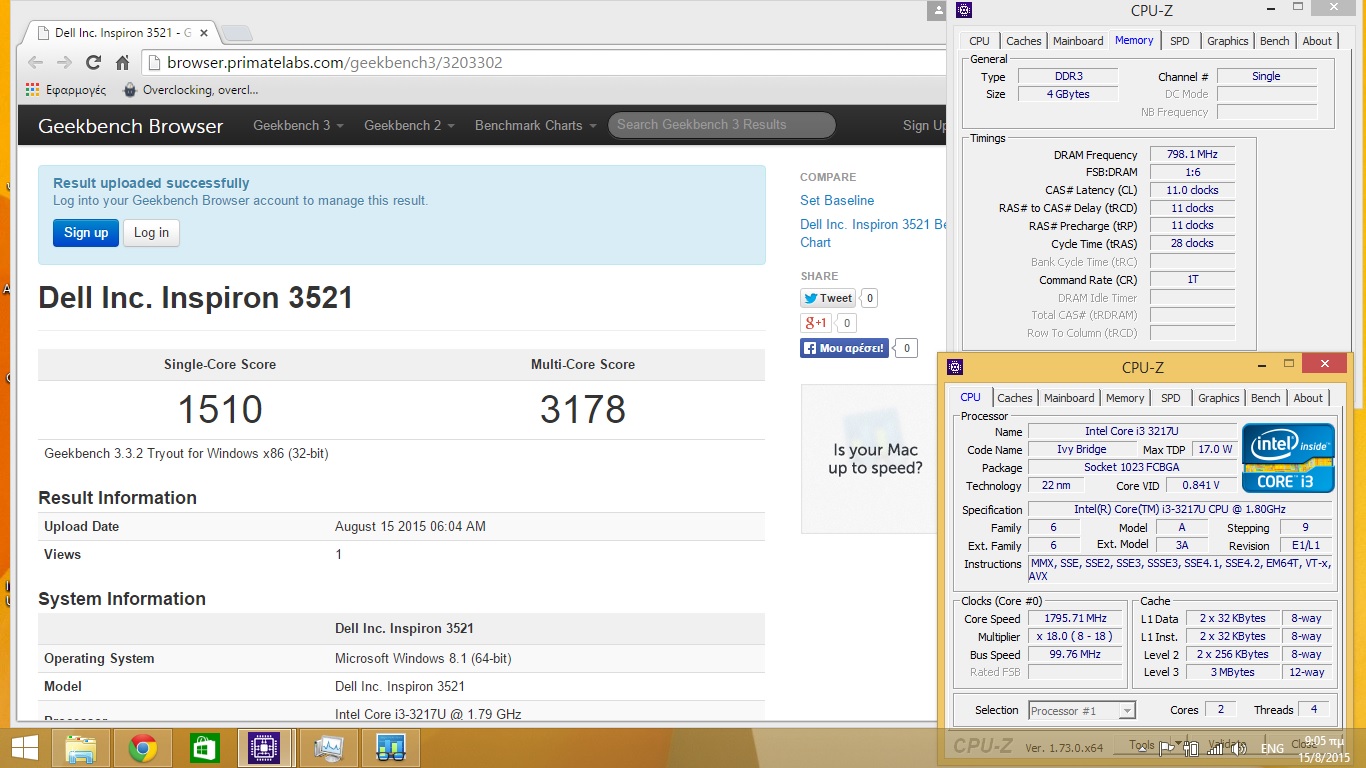
Task: Click the Set Baseline link
Action: pyautogui.click(x=837, y=200)
